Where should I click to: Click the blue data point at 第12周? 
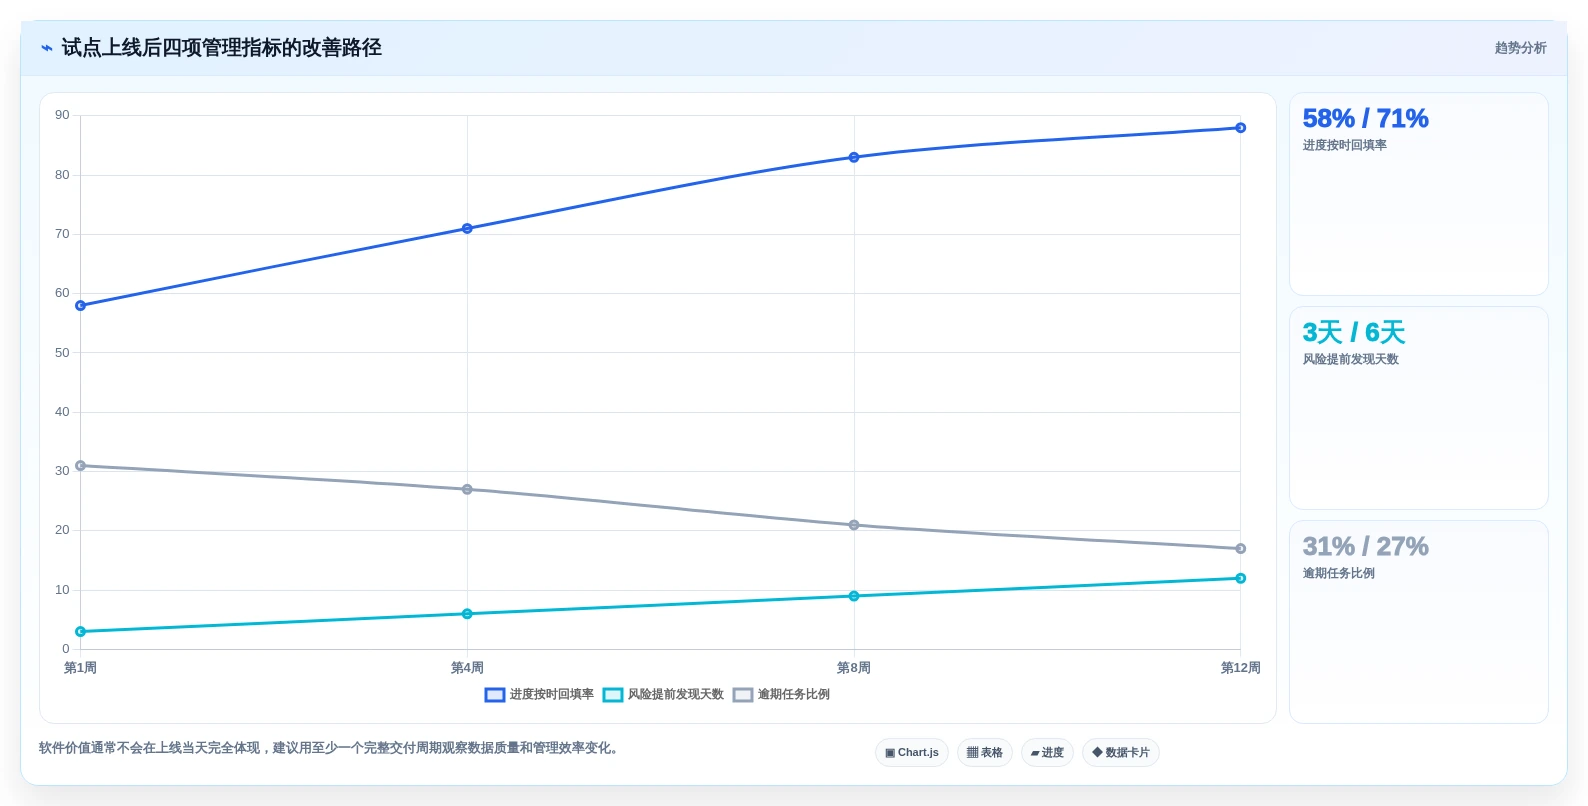click(x=1241, y=128)
